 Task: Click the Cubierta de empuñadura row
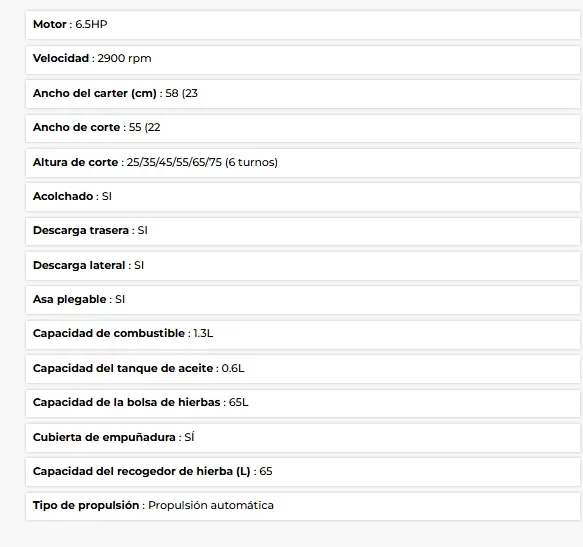(303, 437)
